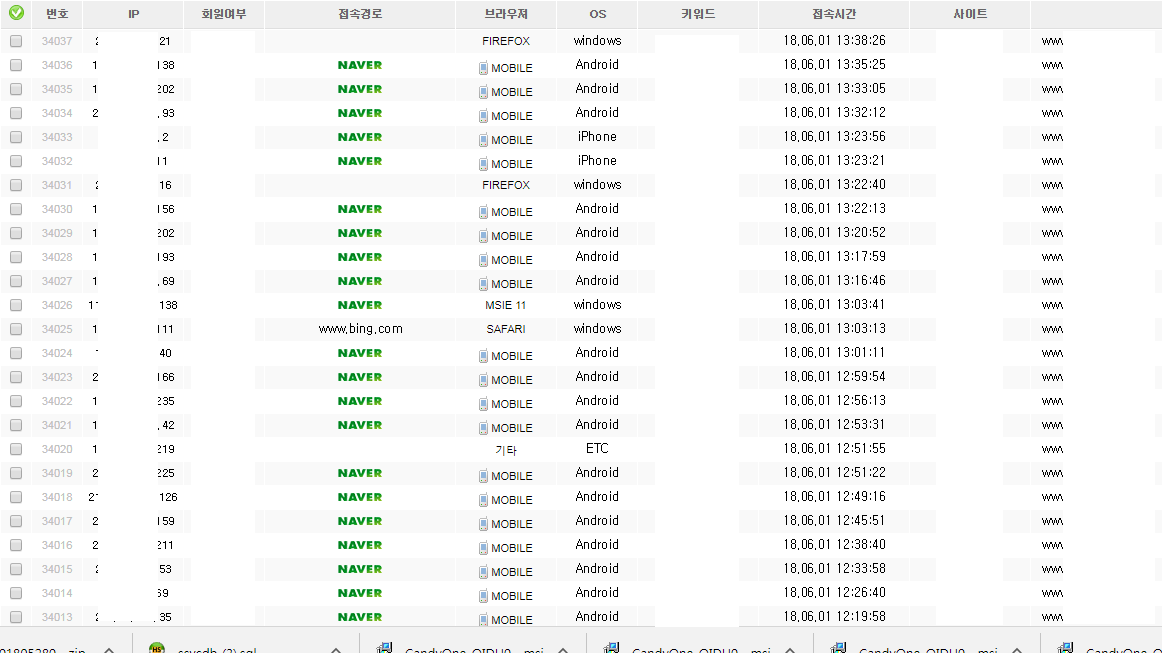Image resolution: width=1164 pixels, height=655 pixels.
Task: Click FIREFOX browser cell in row 34037
Action: coord(506,42)
